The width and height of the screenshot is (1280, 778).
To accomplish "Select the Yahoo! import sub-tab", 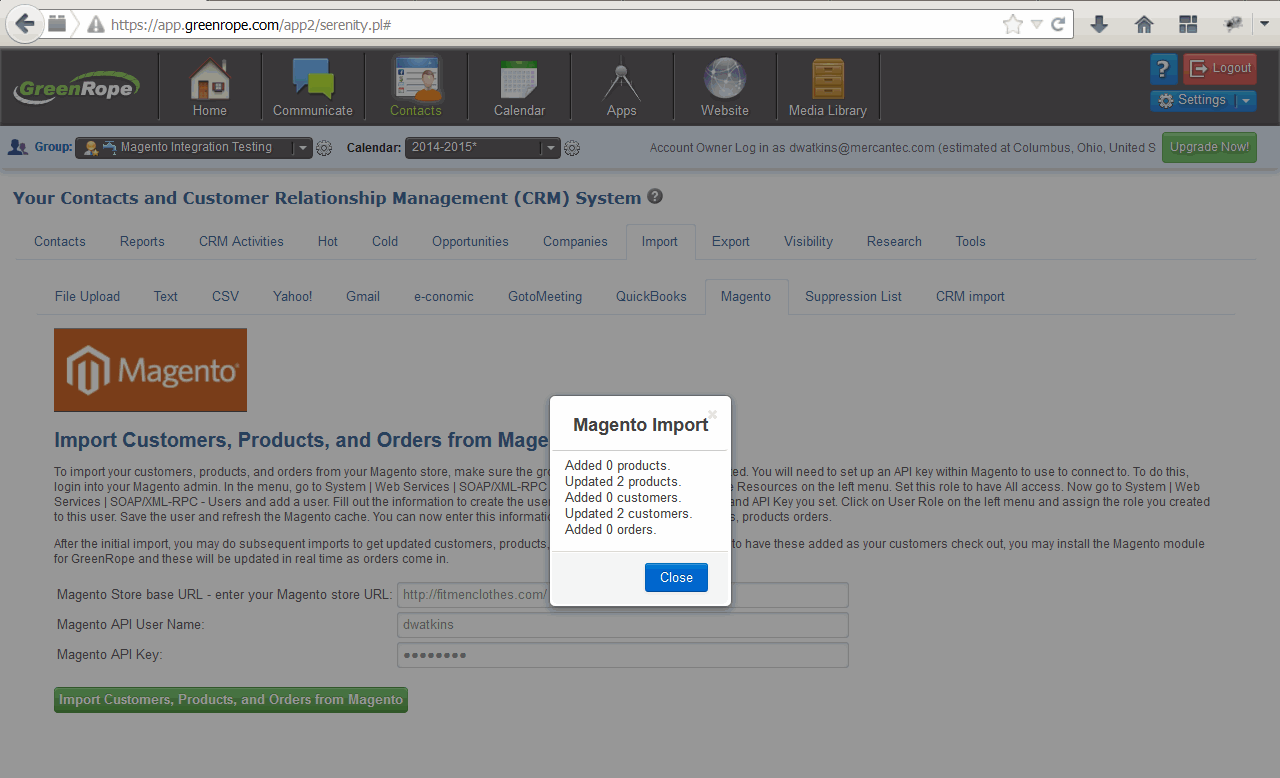I will coord(293,296).
